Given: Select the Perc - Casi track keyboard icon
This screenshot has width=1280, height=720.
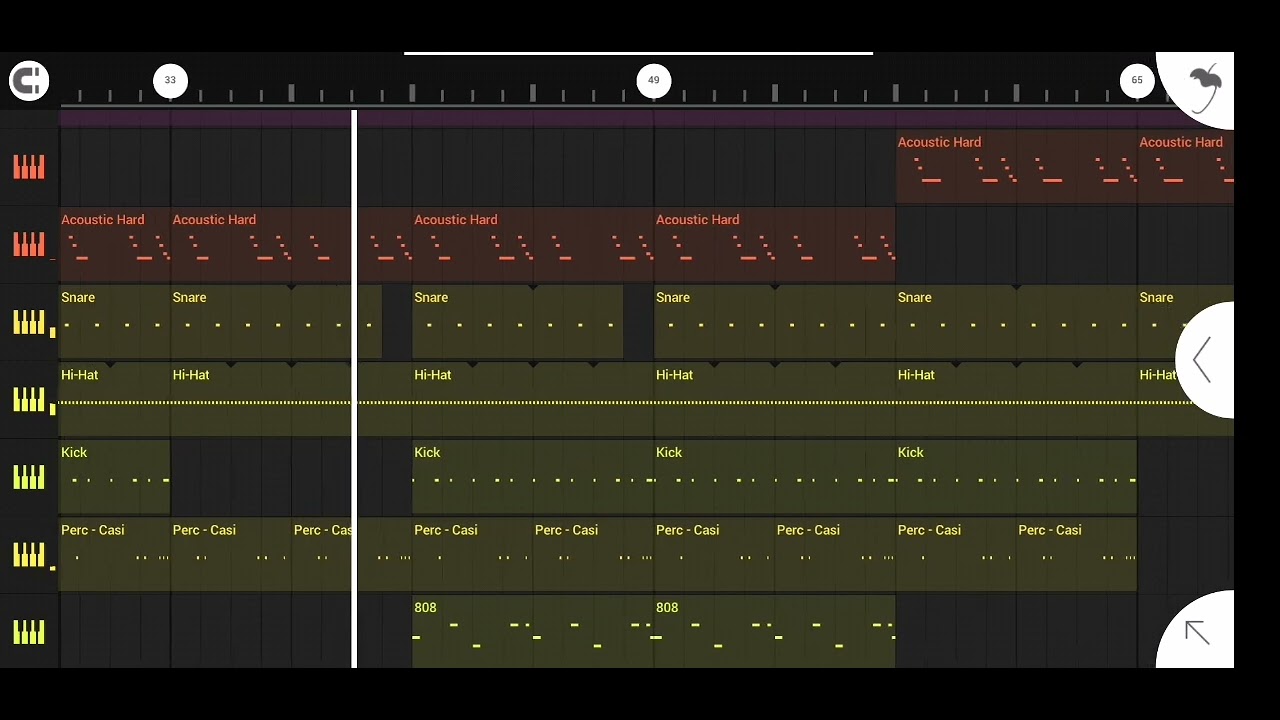Looking at the screenshot, I should [x=29, y=554].
